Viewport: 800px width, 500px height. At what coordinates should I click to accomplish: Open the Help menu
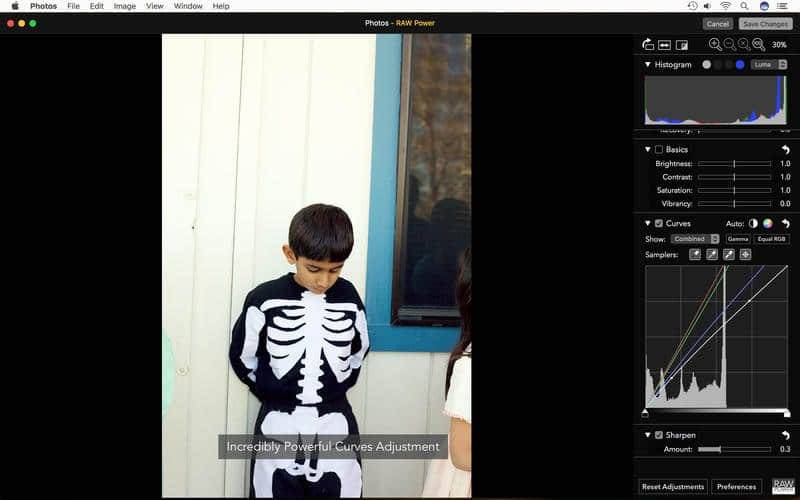(x=221, y=6)
